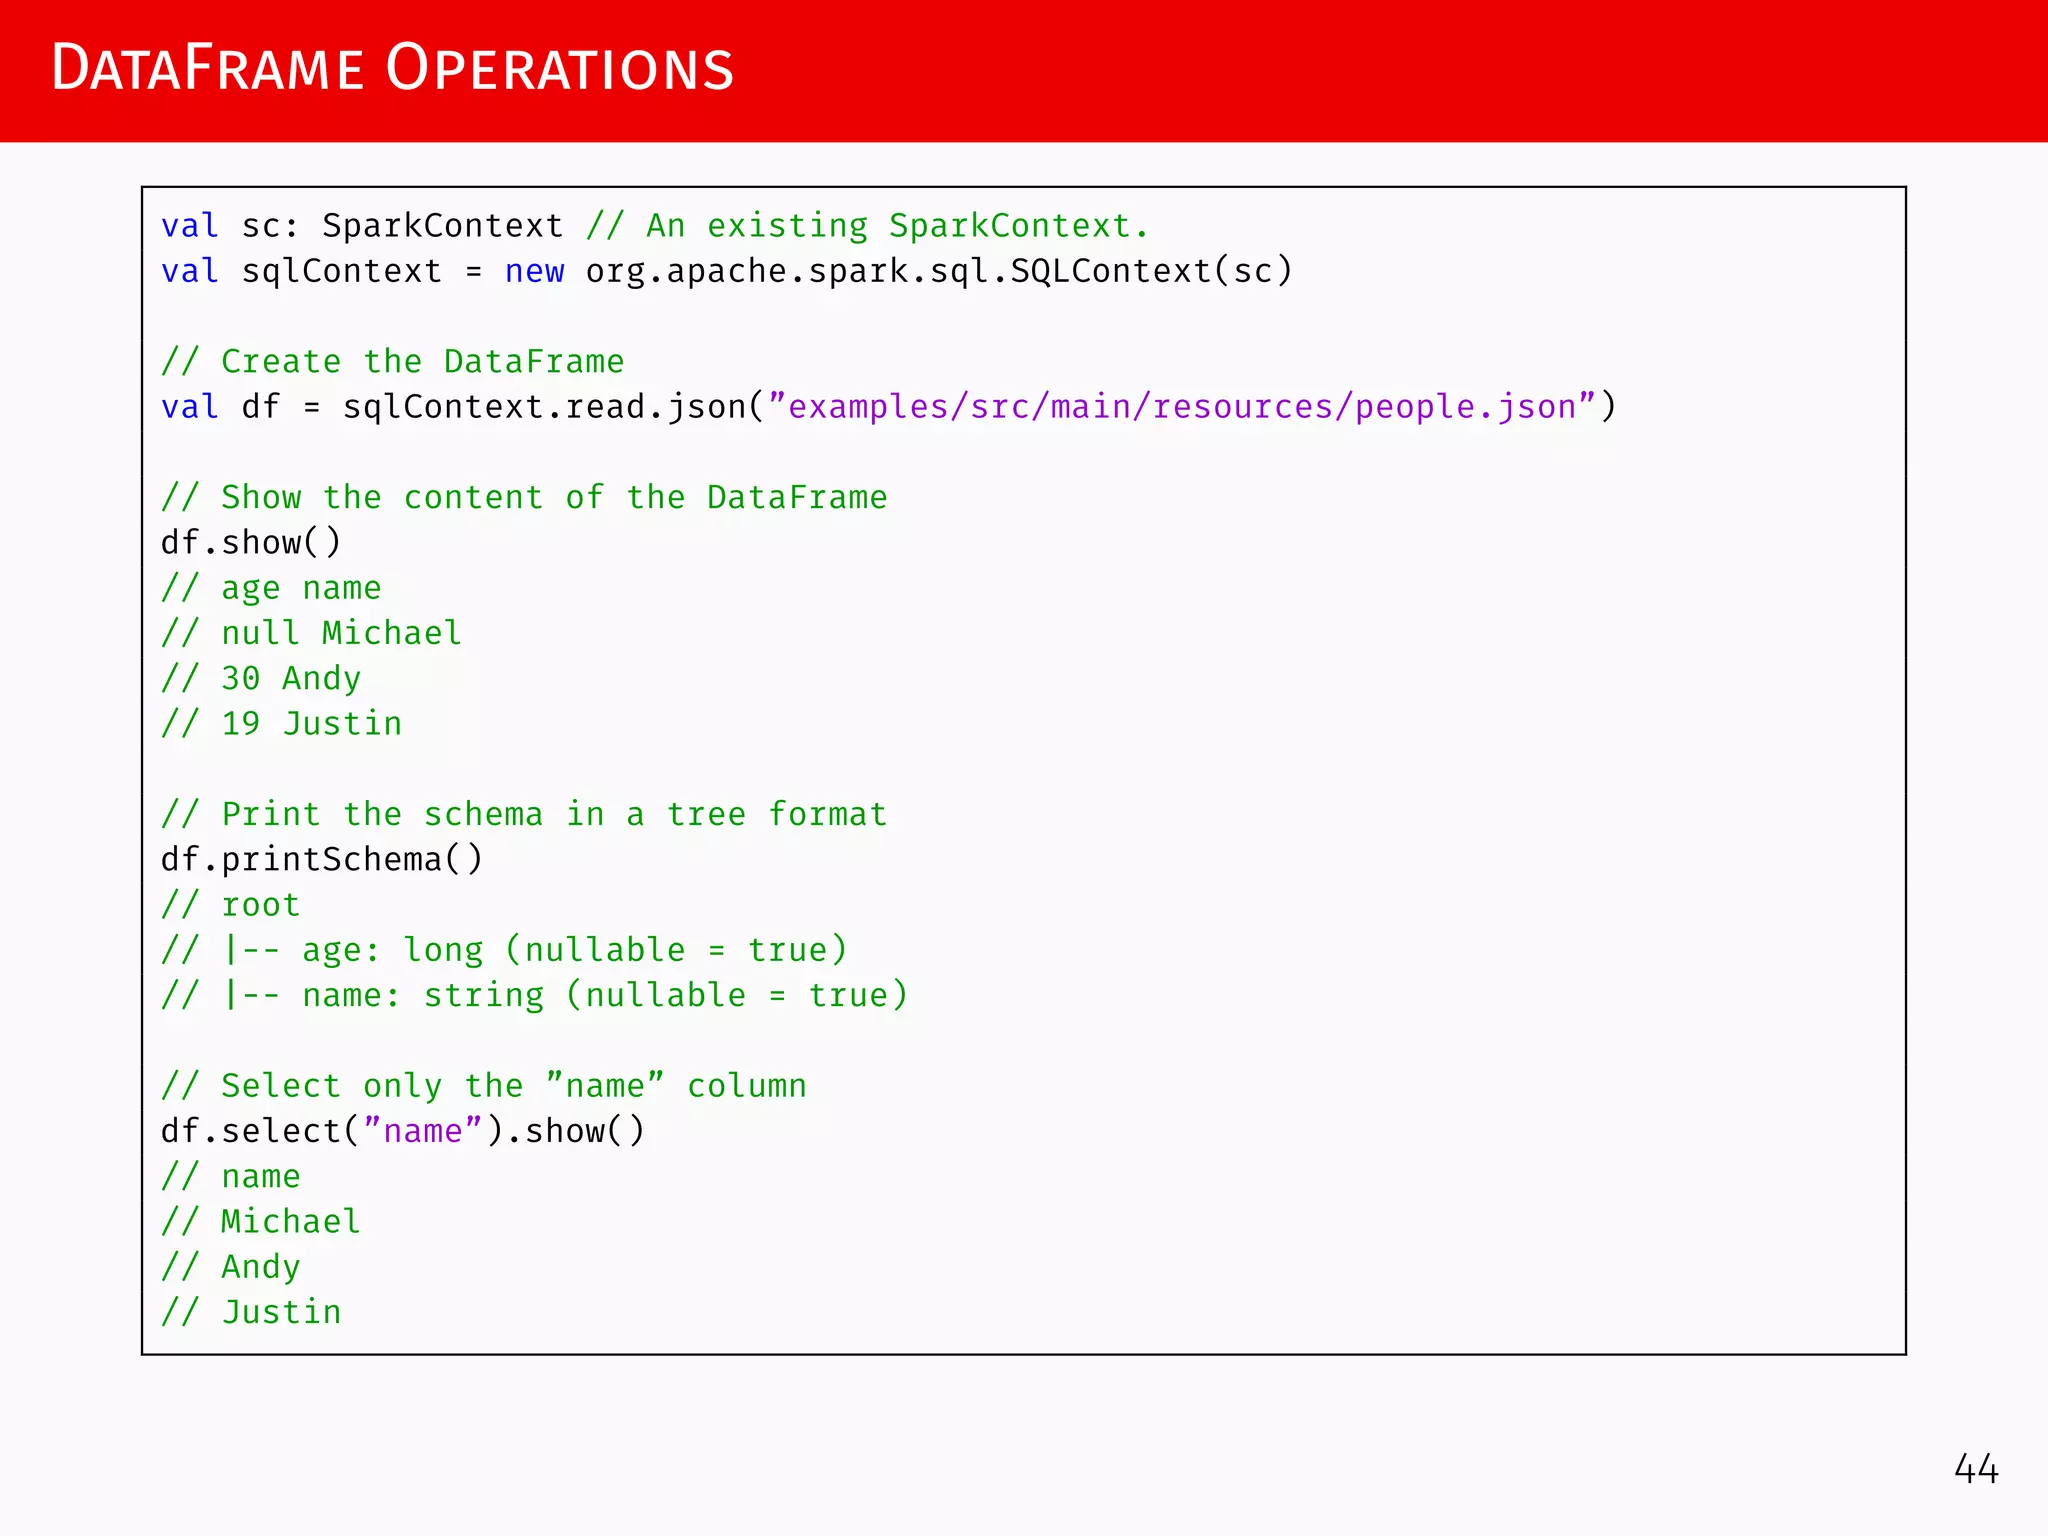
Task: Click the comment '// 30 Andy'
Action: [x=261, y=678]
